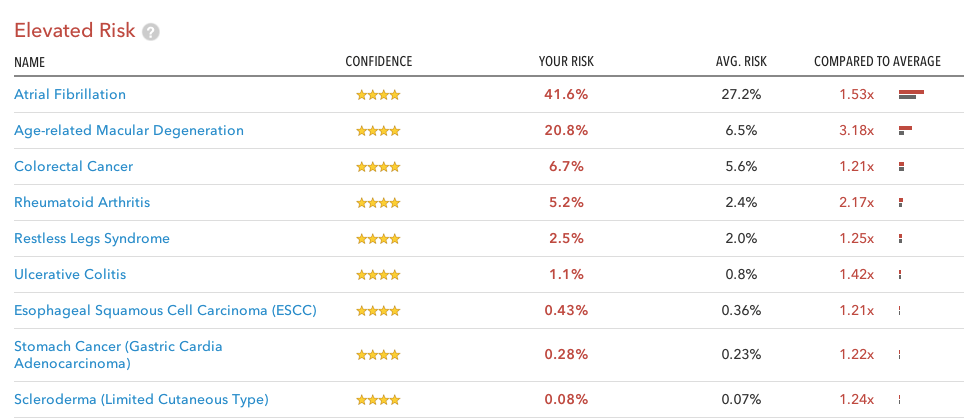Image resolution: width=980 pixels, height=420 pixels.
Task: Open Scleroderma Limited Cutaneous Type link
Action: click(x=141, y=399)
